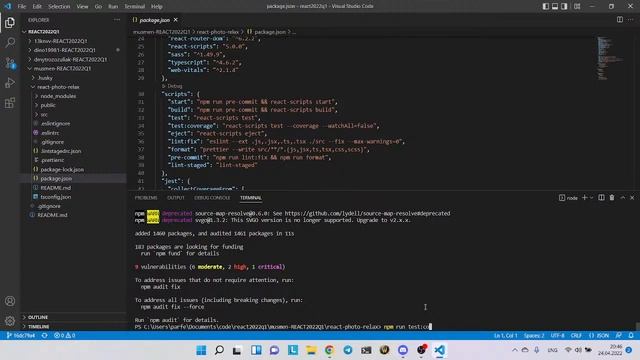640x360 pixels.
Task: Change indentation via Spaces: 2
Action: tap(534, 336)
